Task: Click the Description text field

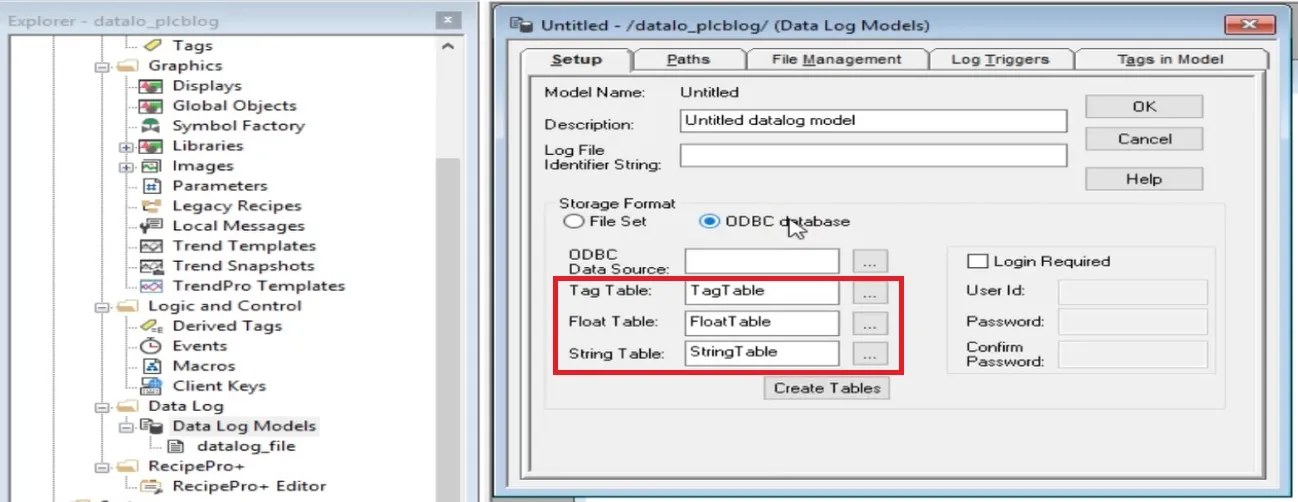Action: 874,121
